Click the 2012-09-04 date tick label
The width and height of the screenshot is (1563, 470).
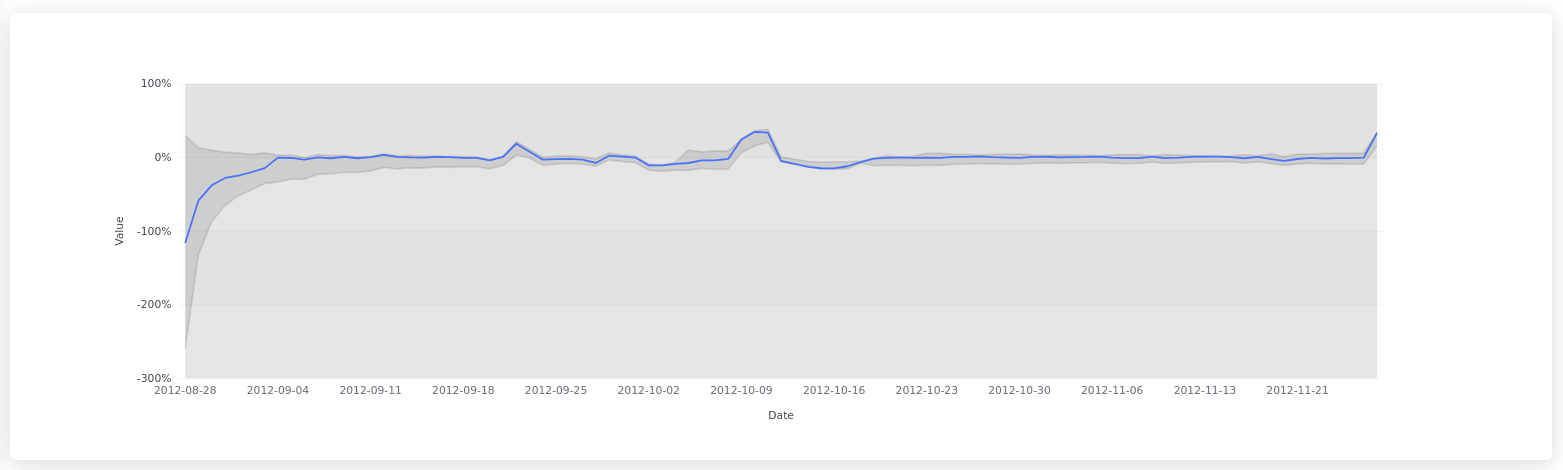(278, 391)
